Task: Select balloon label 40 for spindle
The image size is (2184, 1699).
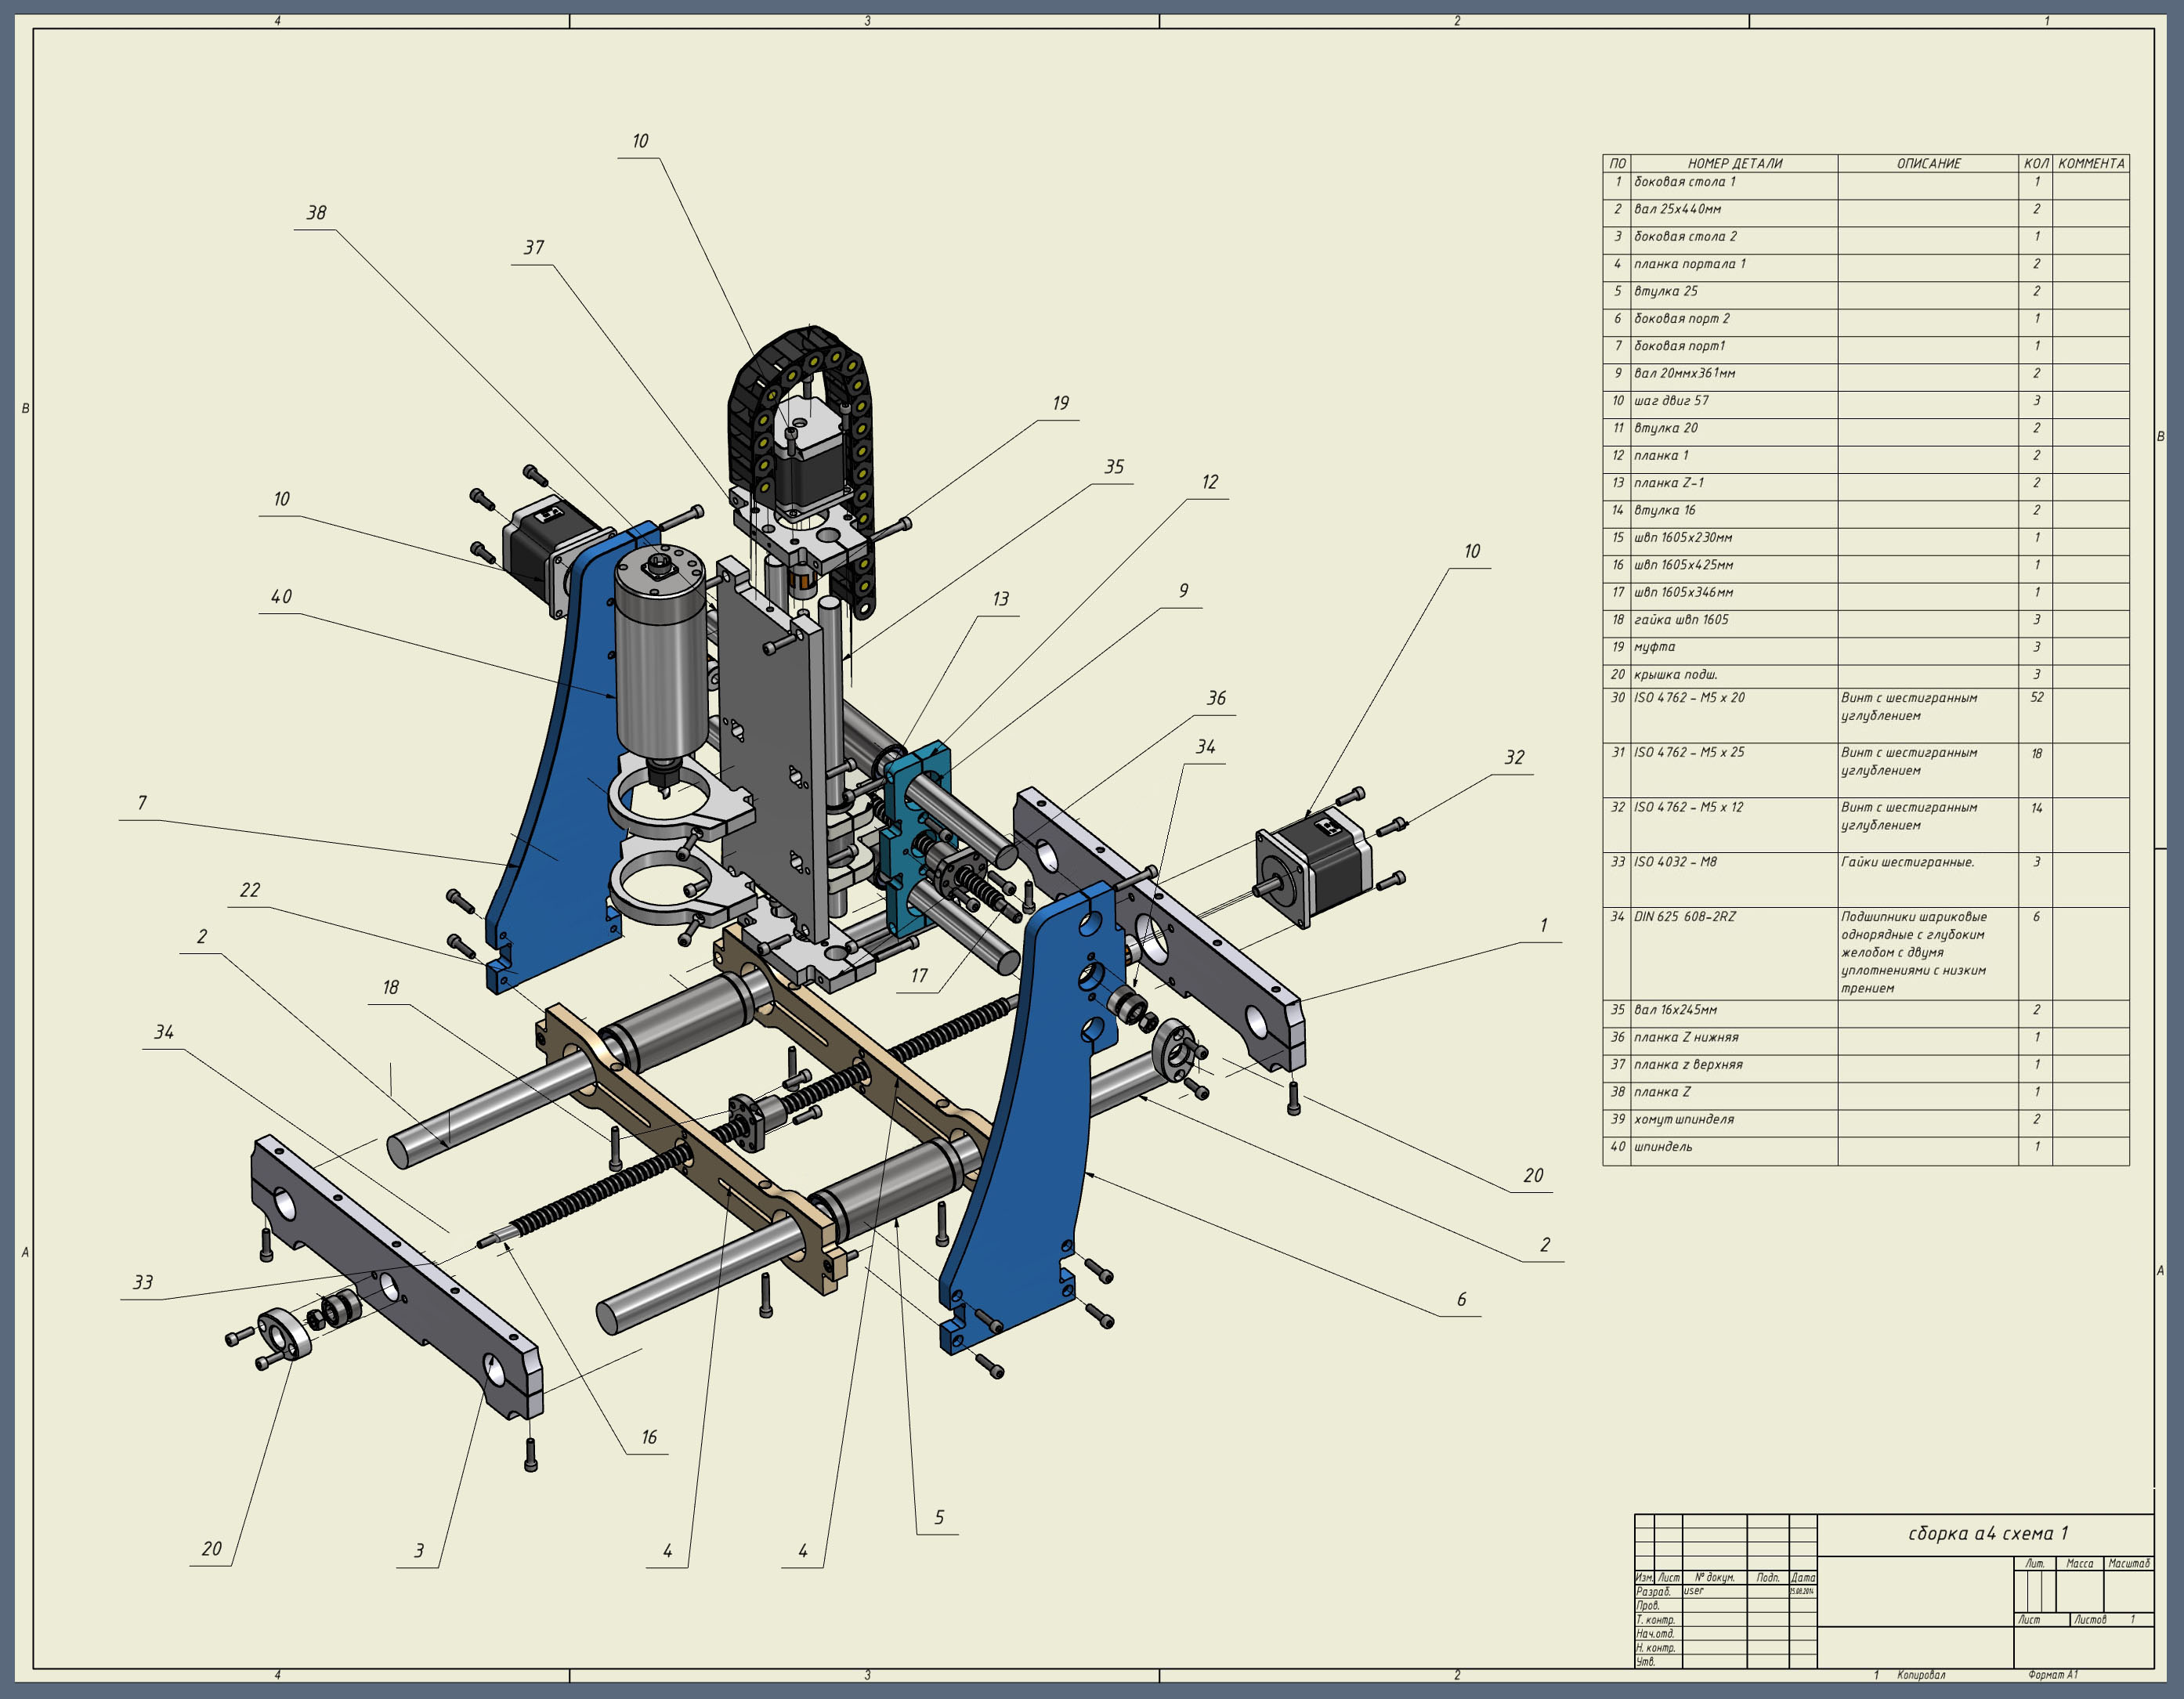Action: (x=281, y=597)
